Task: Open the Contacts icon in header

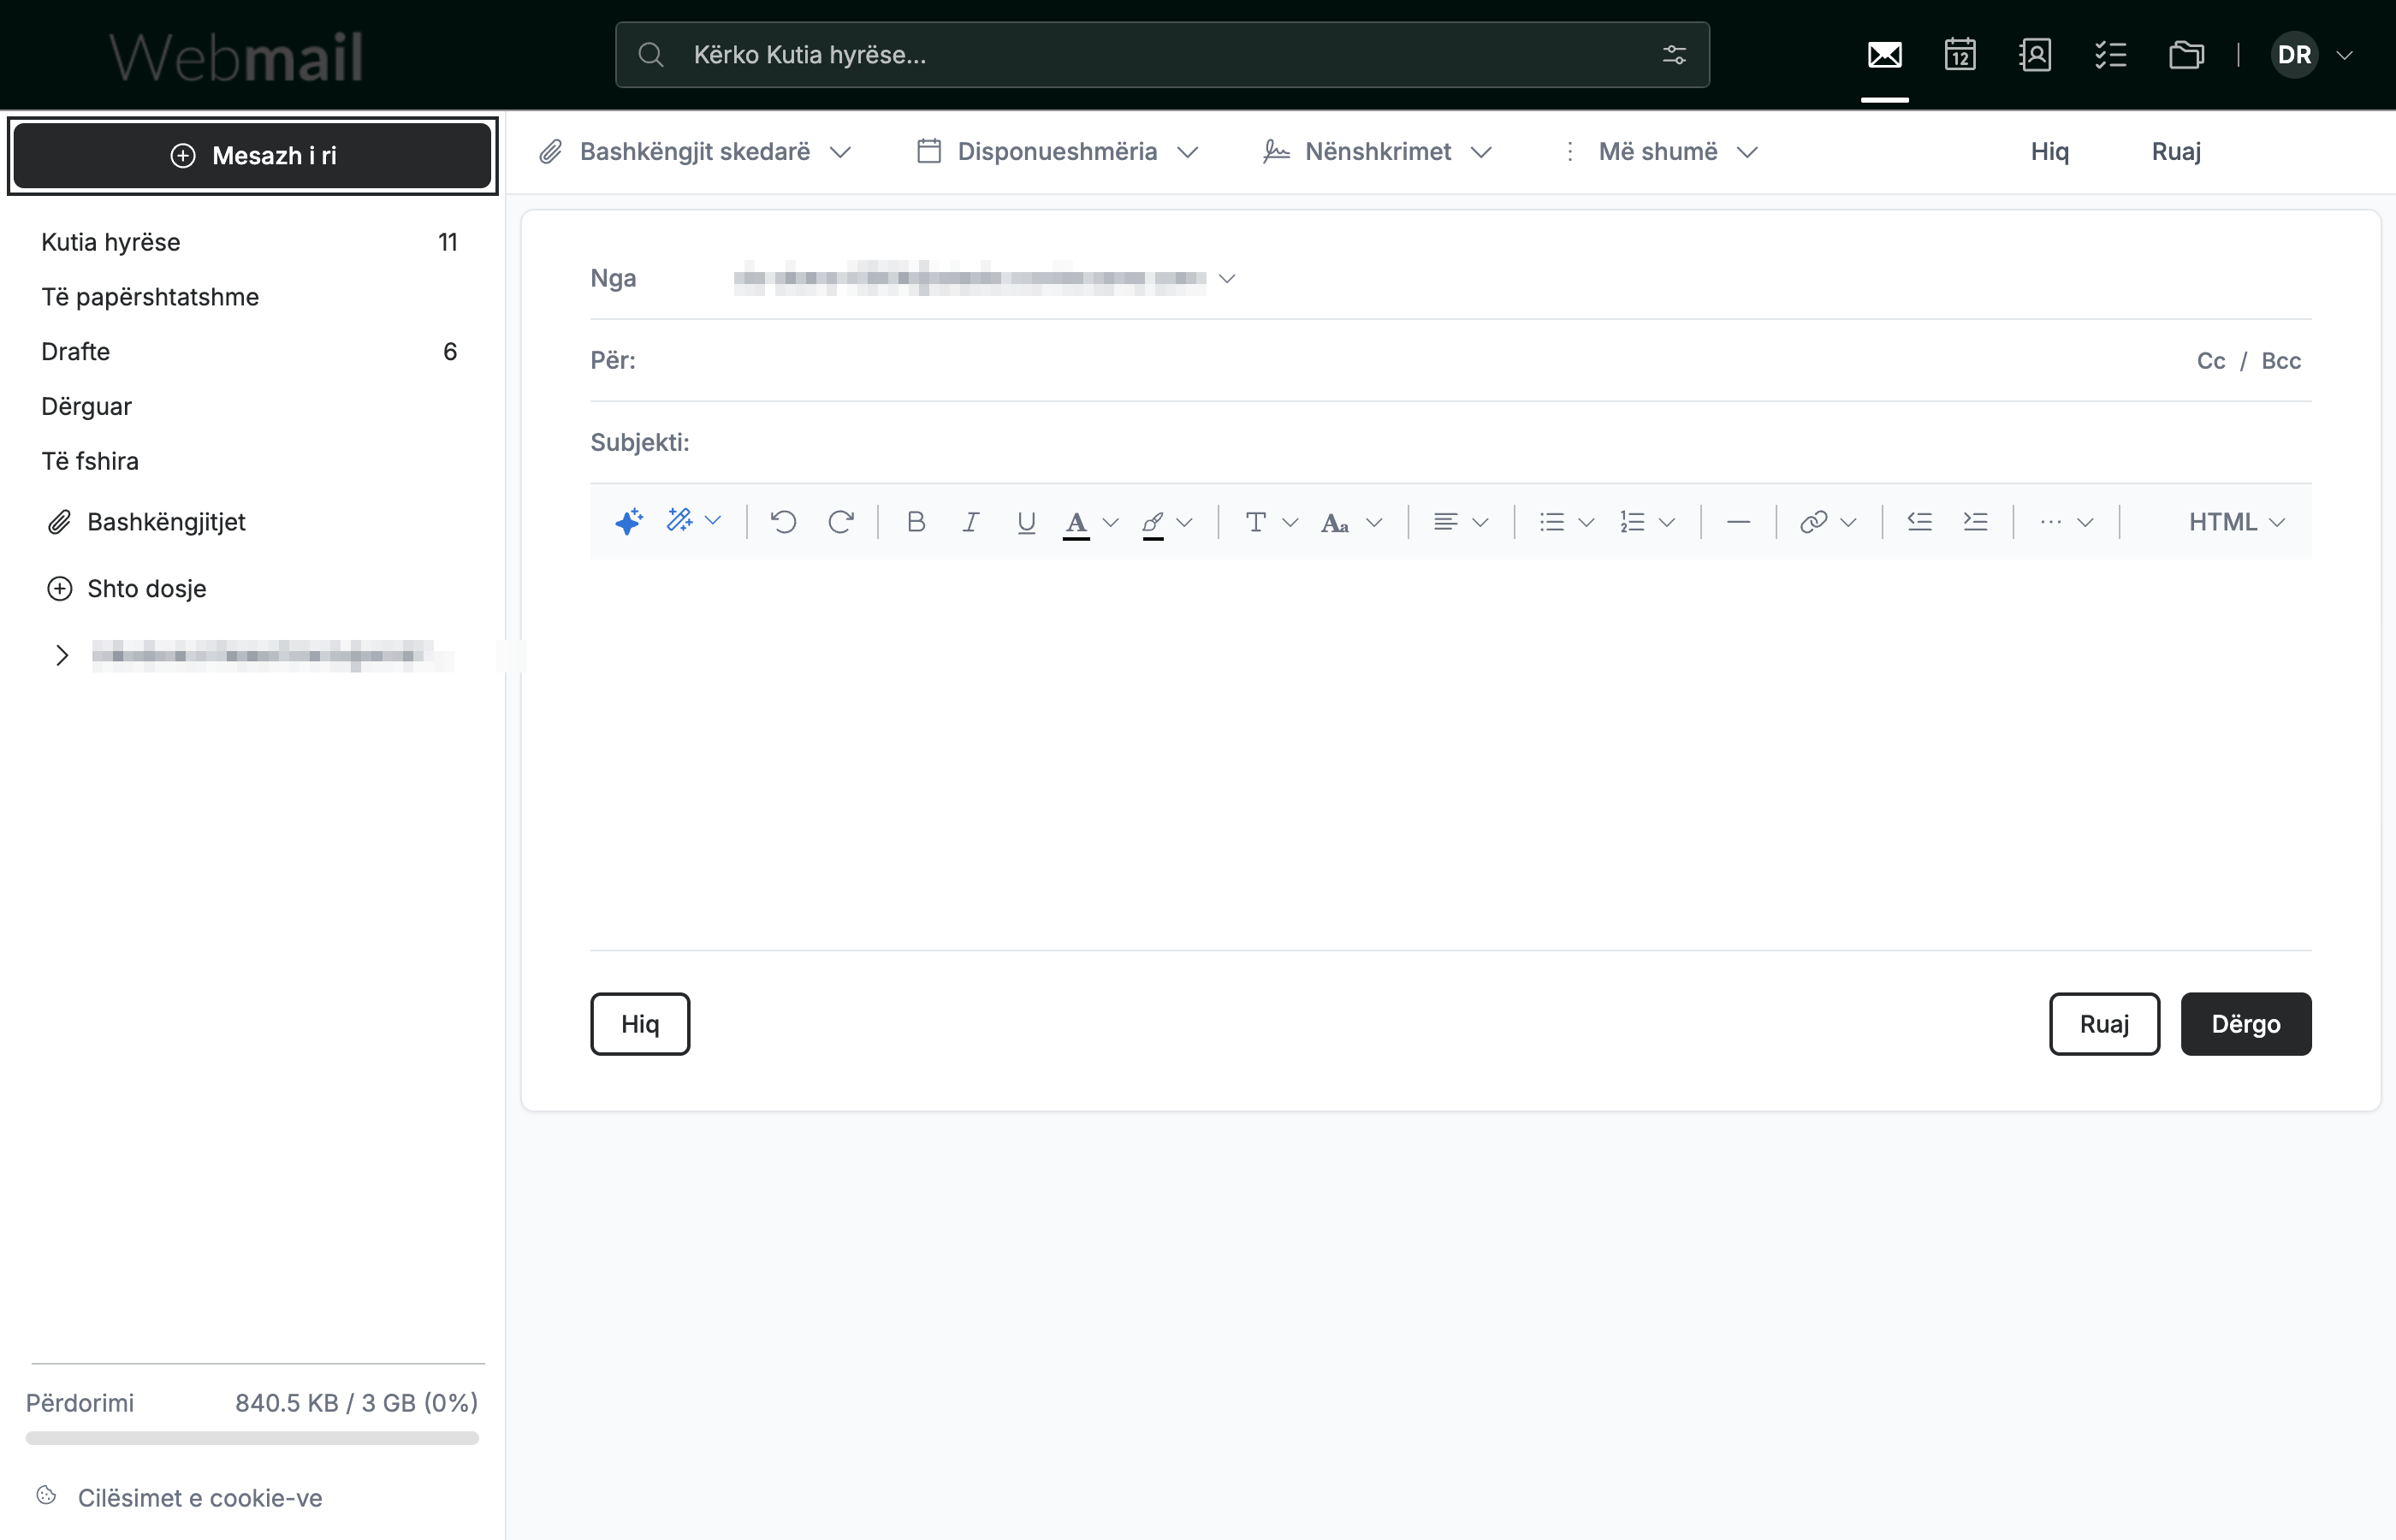Action: 2035,54
